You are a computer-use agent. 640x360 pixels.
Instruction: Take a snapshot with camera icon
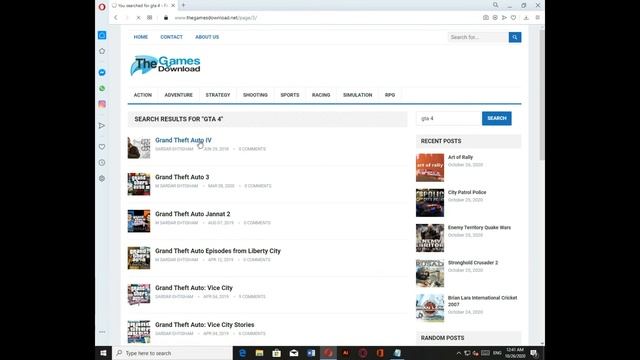[486, 18]
